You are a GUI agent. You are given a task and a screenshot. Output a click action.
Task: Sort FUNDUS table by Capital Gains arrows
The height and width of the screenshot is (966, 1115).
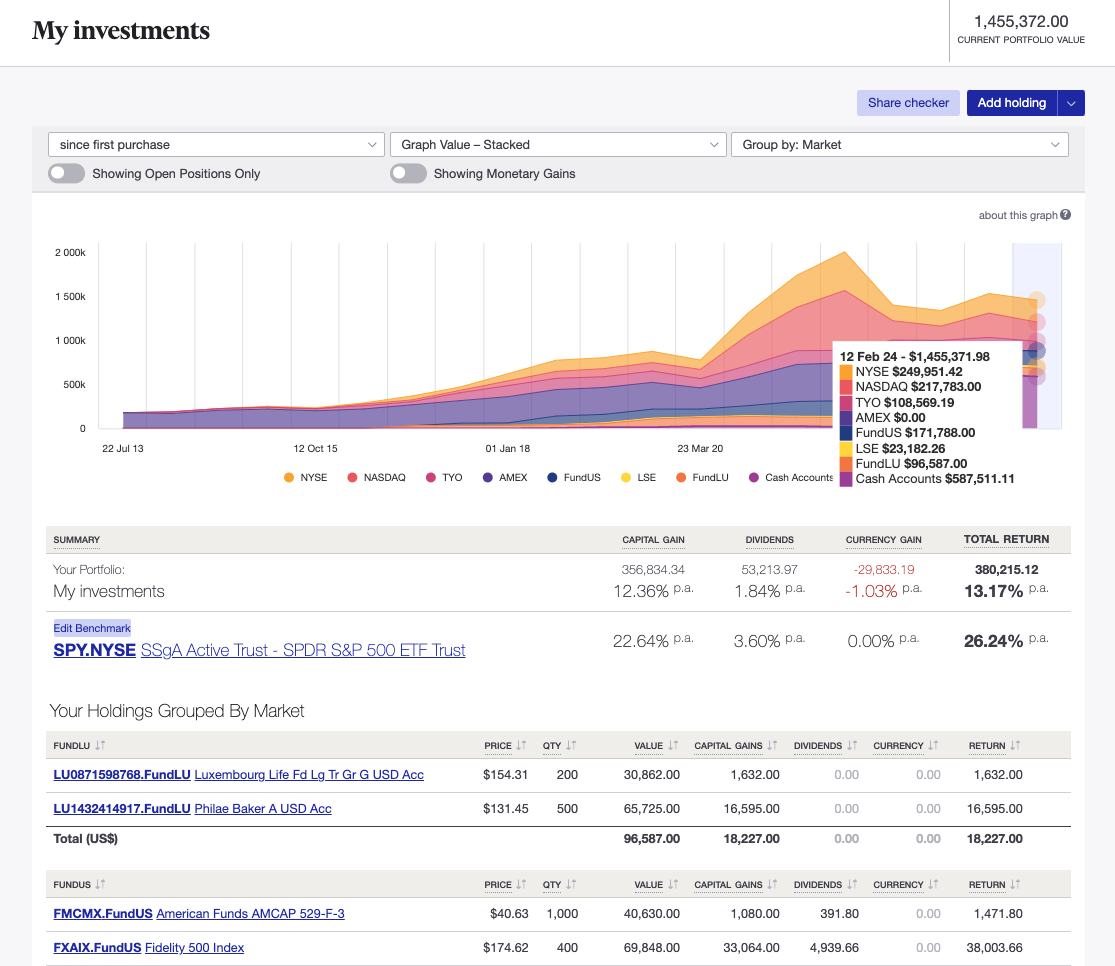[x=772, y=884]
